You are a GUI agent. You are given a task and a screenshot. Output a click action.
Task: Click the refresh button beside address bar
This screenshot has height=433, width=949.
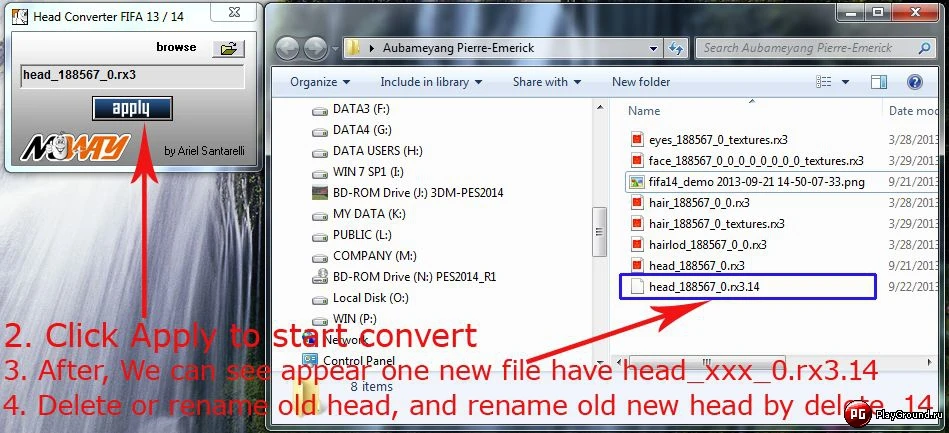675,48
